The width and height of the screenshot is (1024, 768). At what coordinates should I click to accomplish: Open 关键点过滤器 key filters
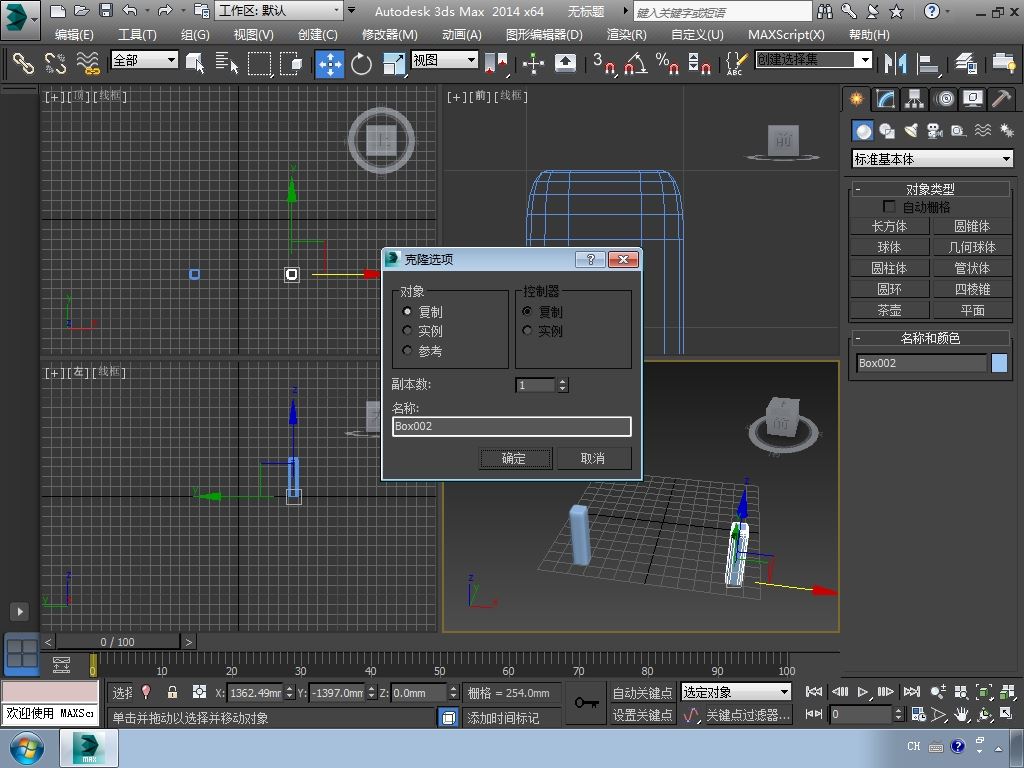[748, 716]
